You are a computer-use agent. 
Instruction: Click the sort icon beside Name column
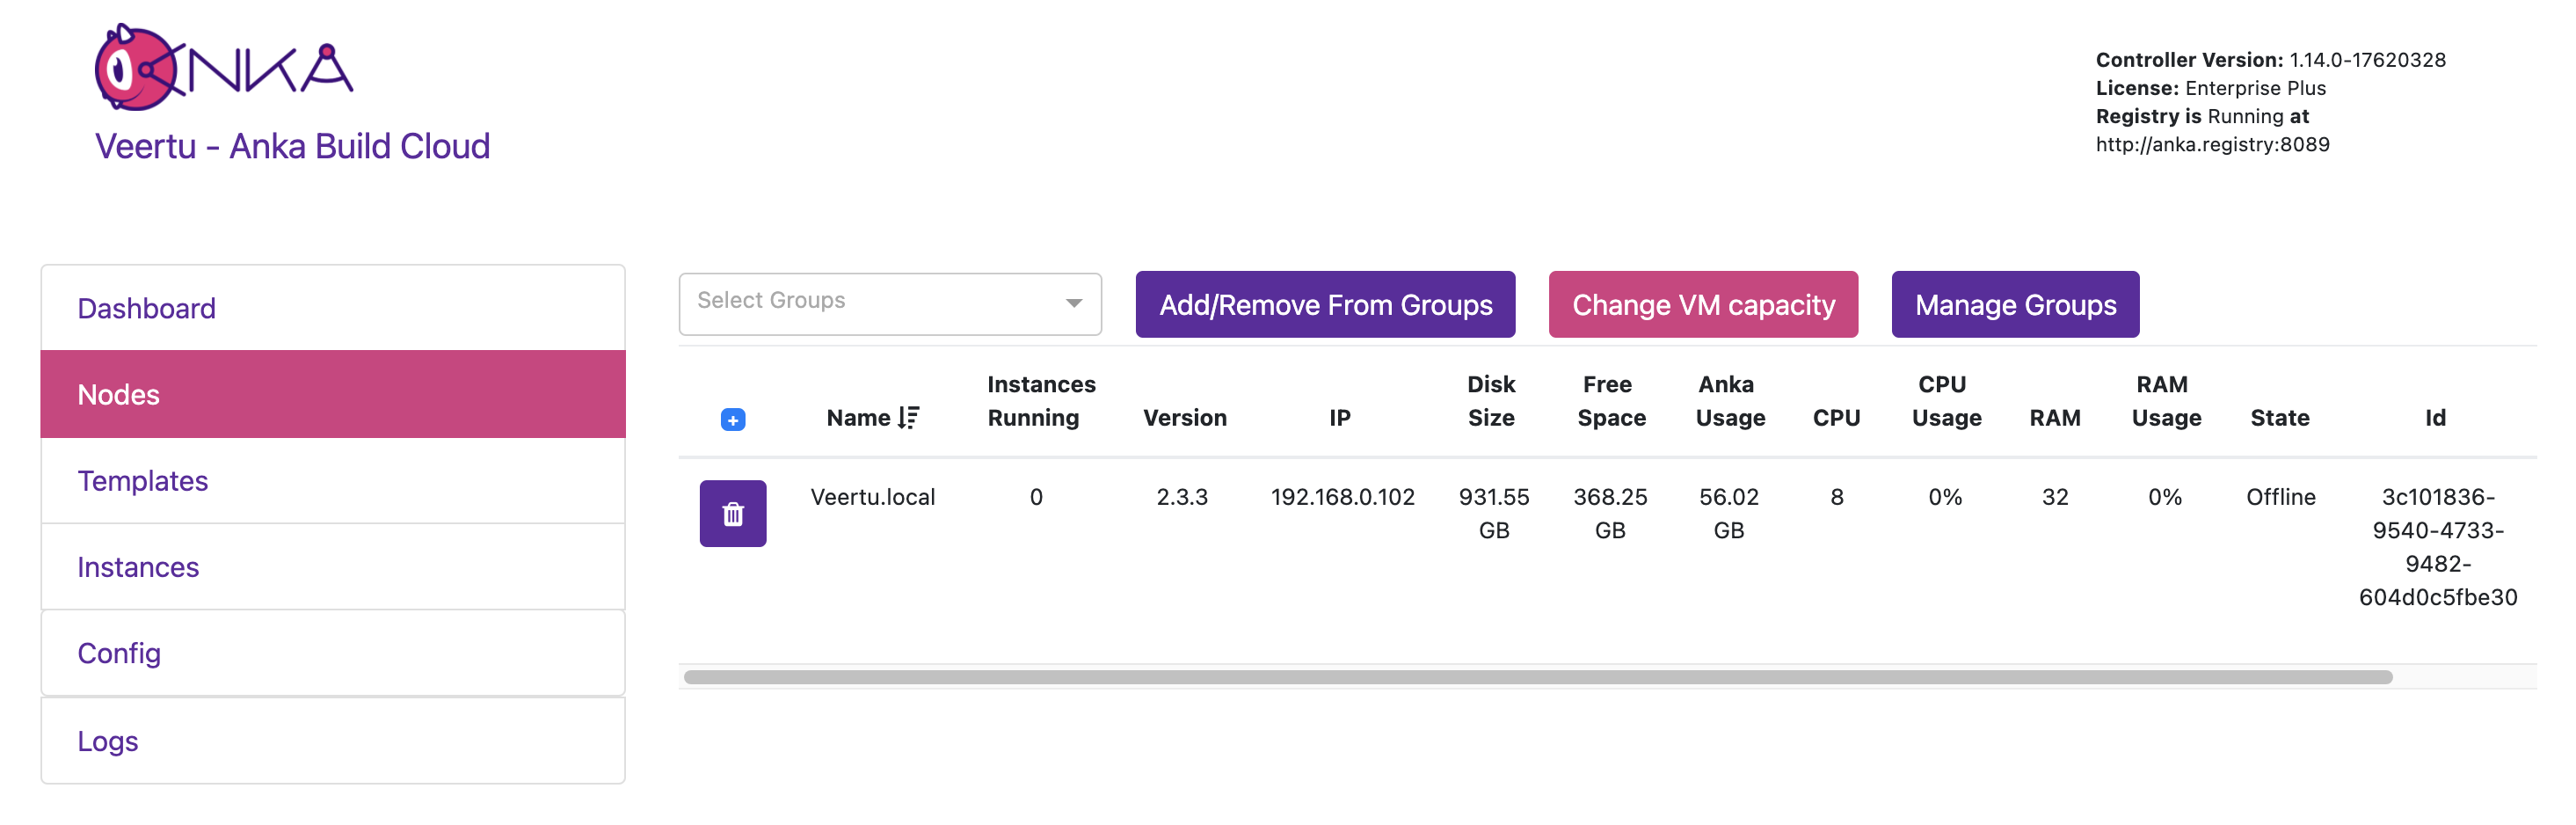[x=908, y=418]
